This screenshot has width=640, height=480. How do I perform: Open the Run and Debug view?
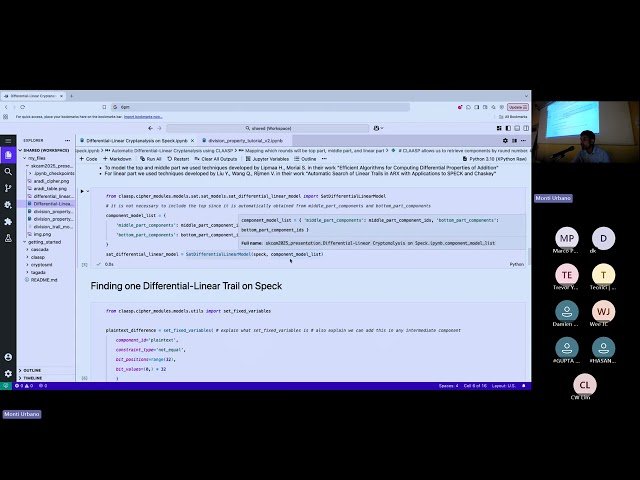coord(8,205)
